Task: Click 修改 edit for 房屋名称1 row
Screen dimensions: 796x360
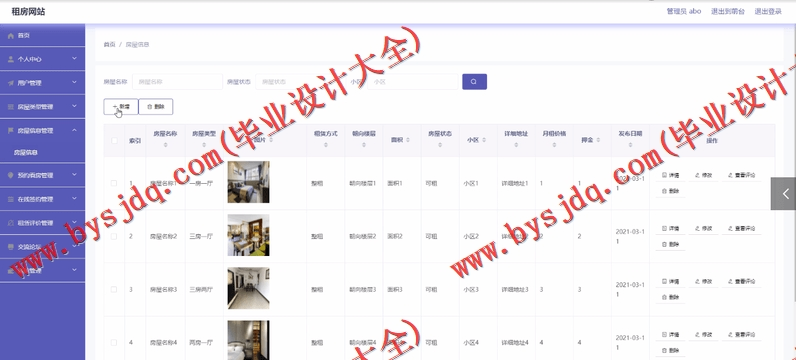Action: pyautogui.click(x=703, y=175)
